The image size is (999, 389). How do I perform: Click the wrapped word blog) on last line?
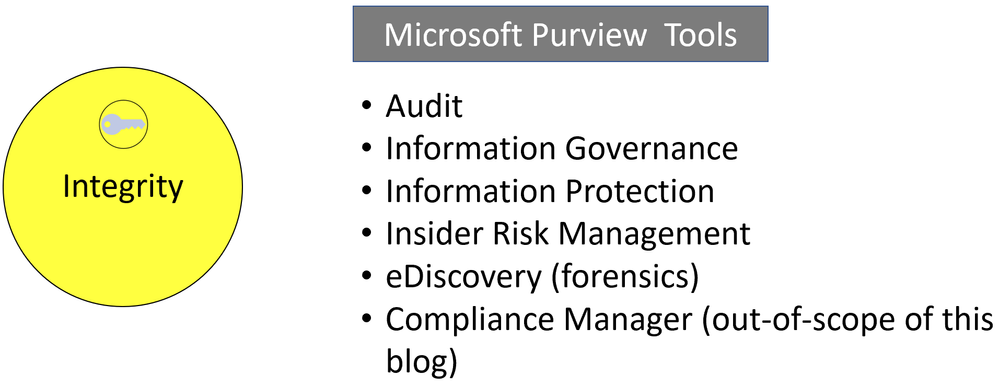click(421, 362)
